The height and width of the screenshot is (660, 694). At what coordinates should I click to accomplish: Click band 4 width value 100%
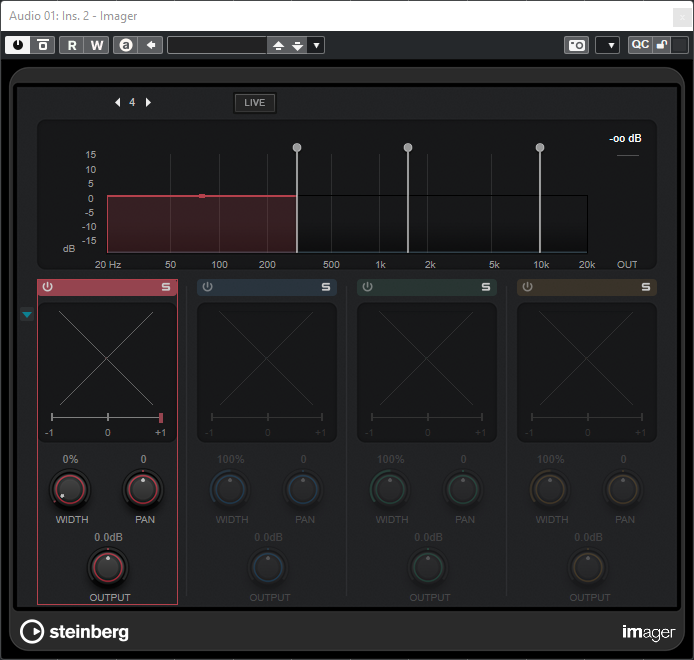click(551, 459)
